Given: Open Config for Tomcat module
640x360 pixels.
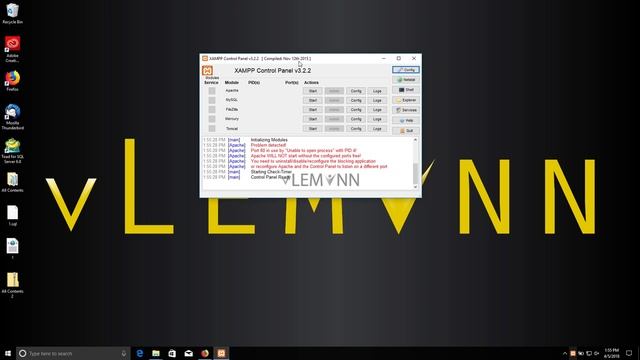Looking at the screenshot, I should click(356, 129).
